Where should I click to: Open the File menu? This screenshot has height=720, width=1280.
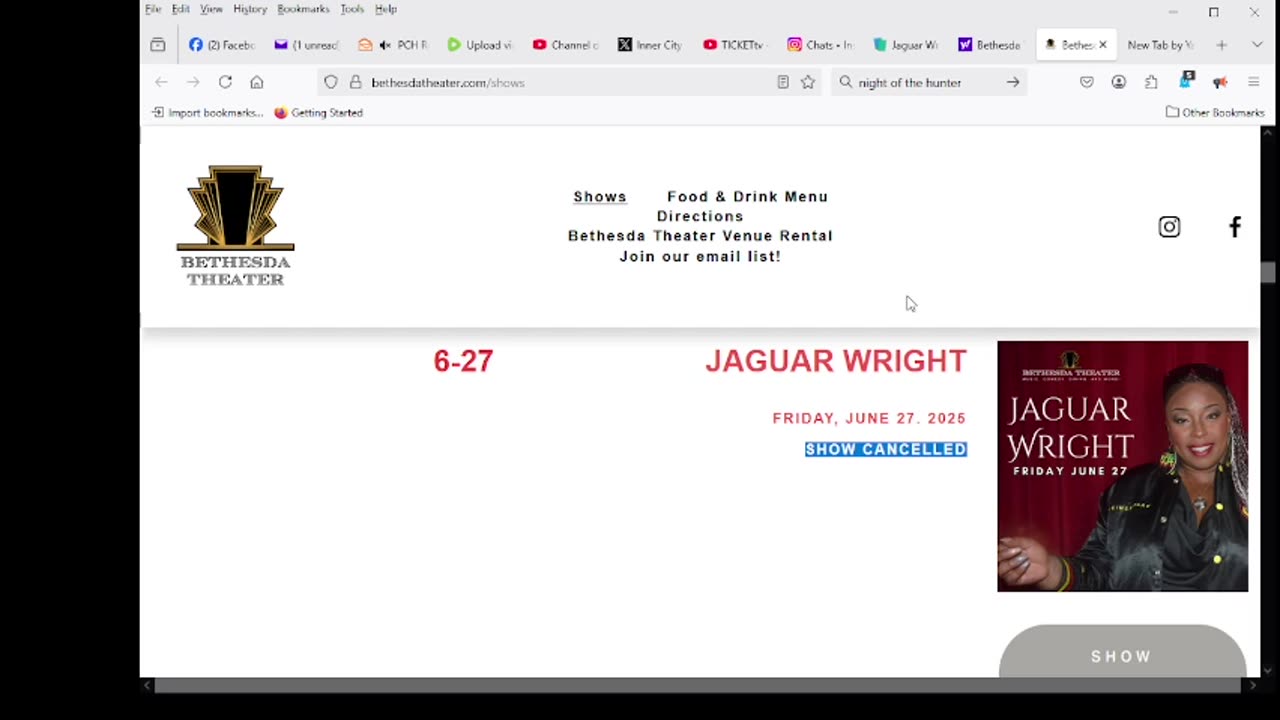153,9
